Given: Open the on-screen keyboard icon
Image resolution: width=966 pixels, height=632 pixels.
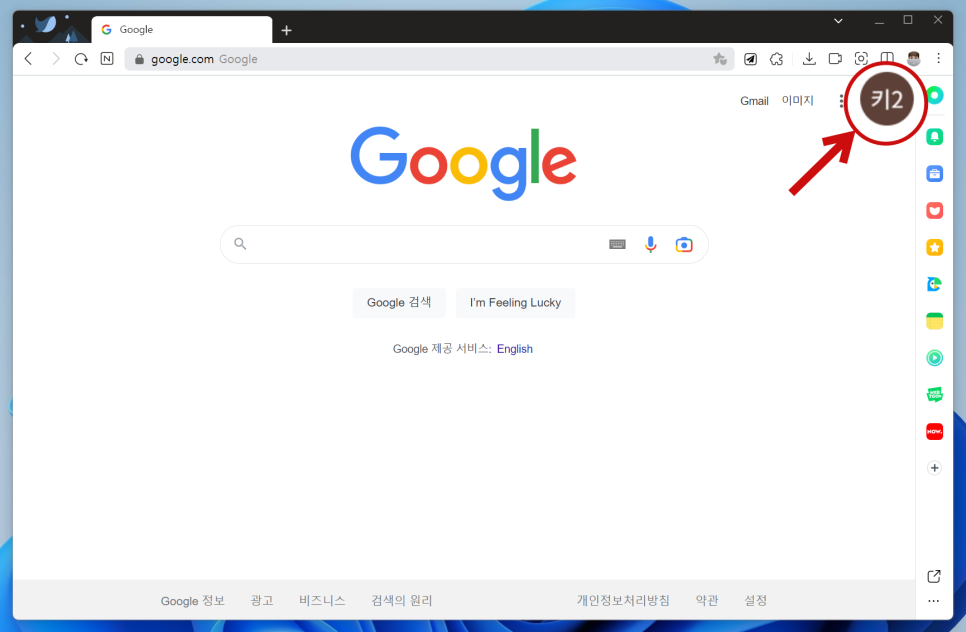Looking at the screenshot, I should [617, 245].
